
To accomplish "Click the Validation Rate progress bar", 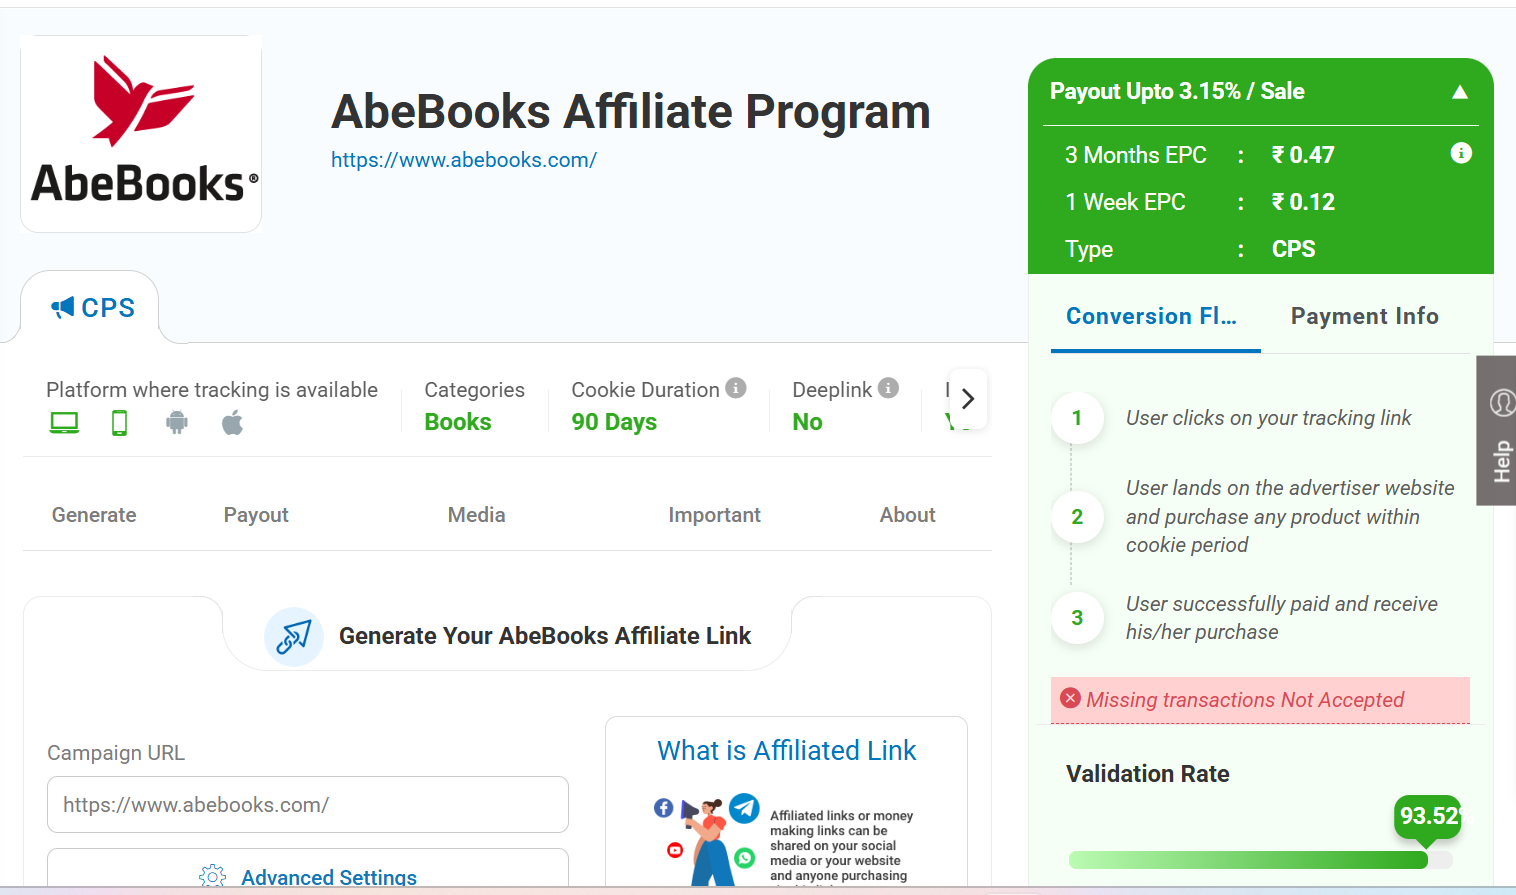I will point(1260,860).
